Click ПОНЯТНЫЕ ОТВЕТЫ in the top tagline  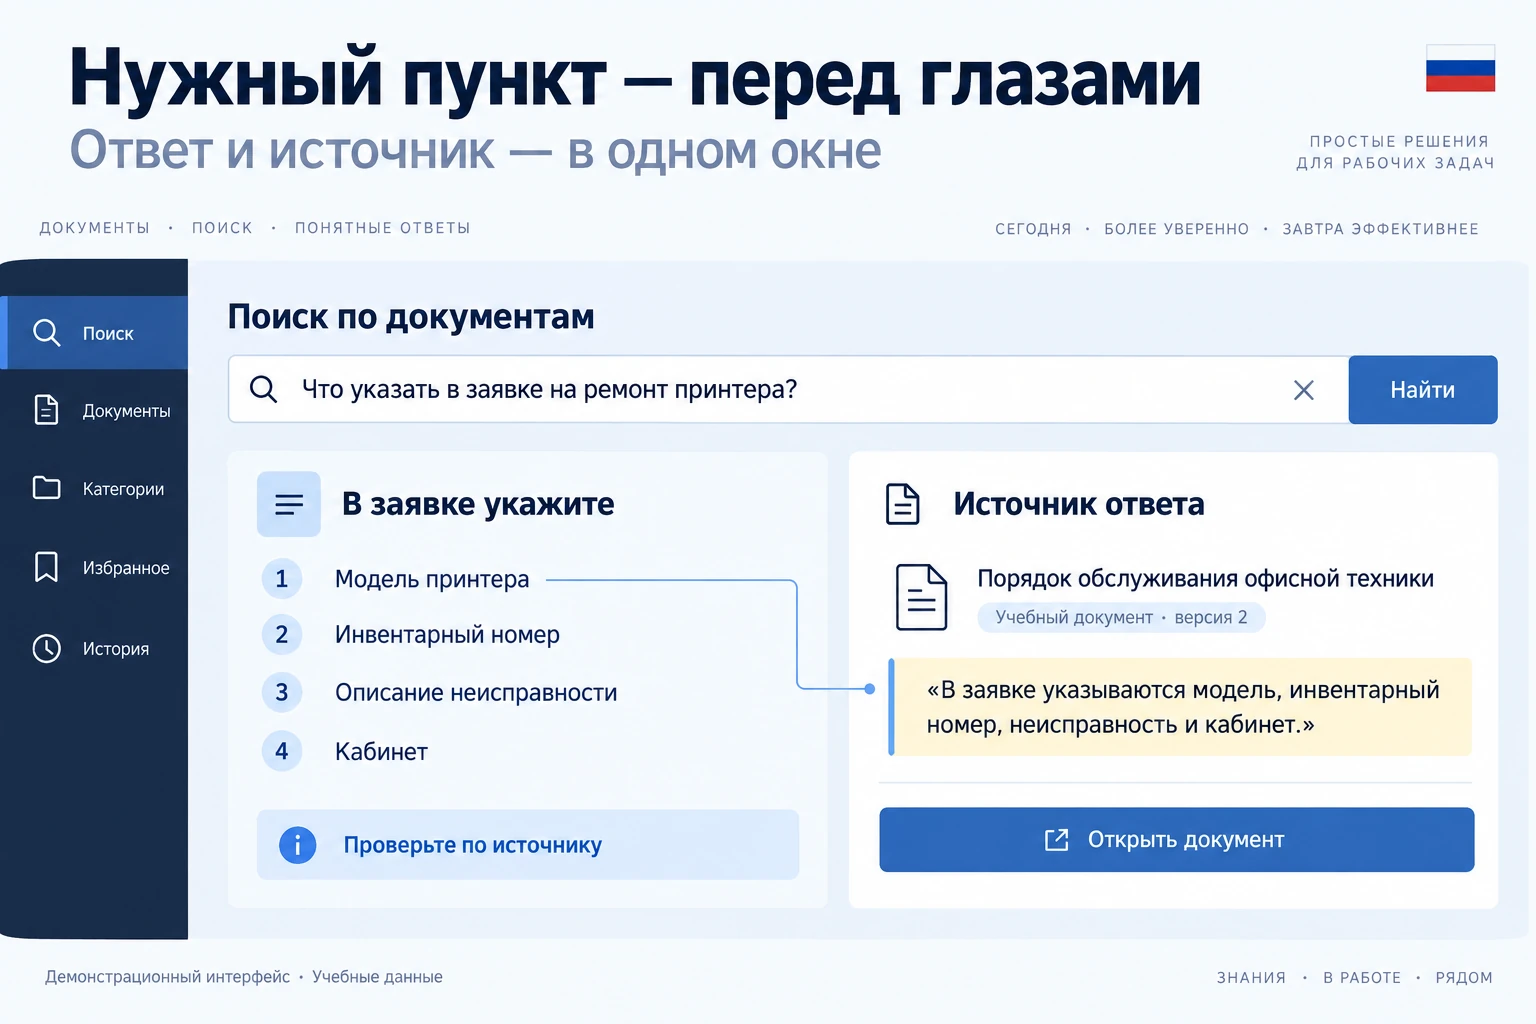coord(383,228)
